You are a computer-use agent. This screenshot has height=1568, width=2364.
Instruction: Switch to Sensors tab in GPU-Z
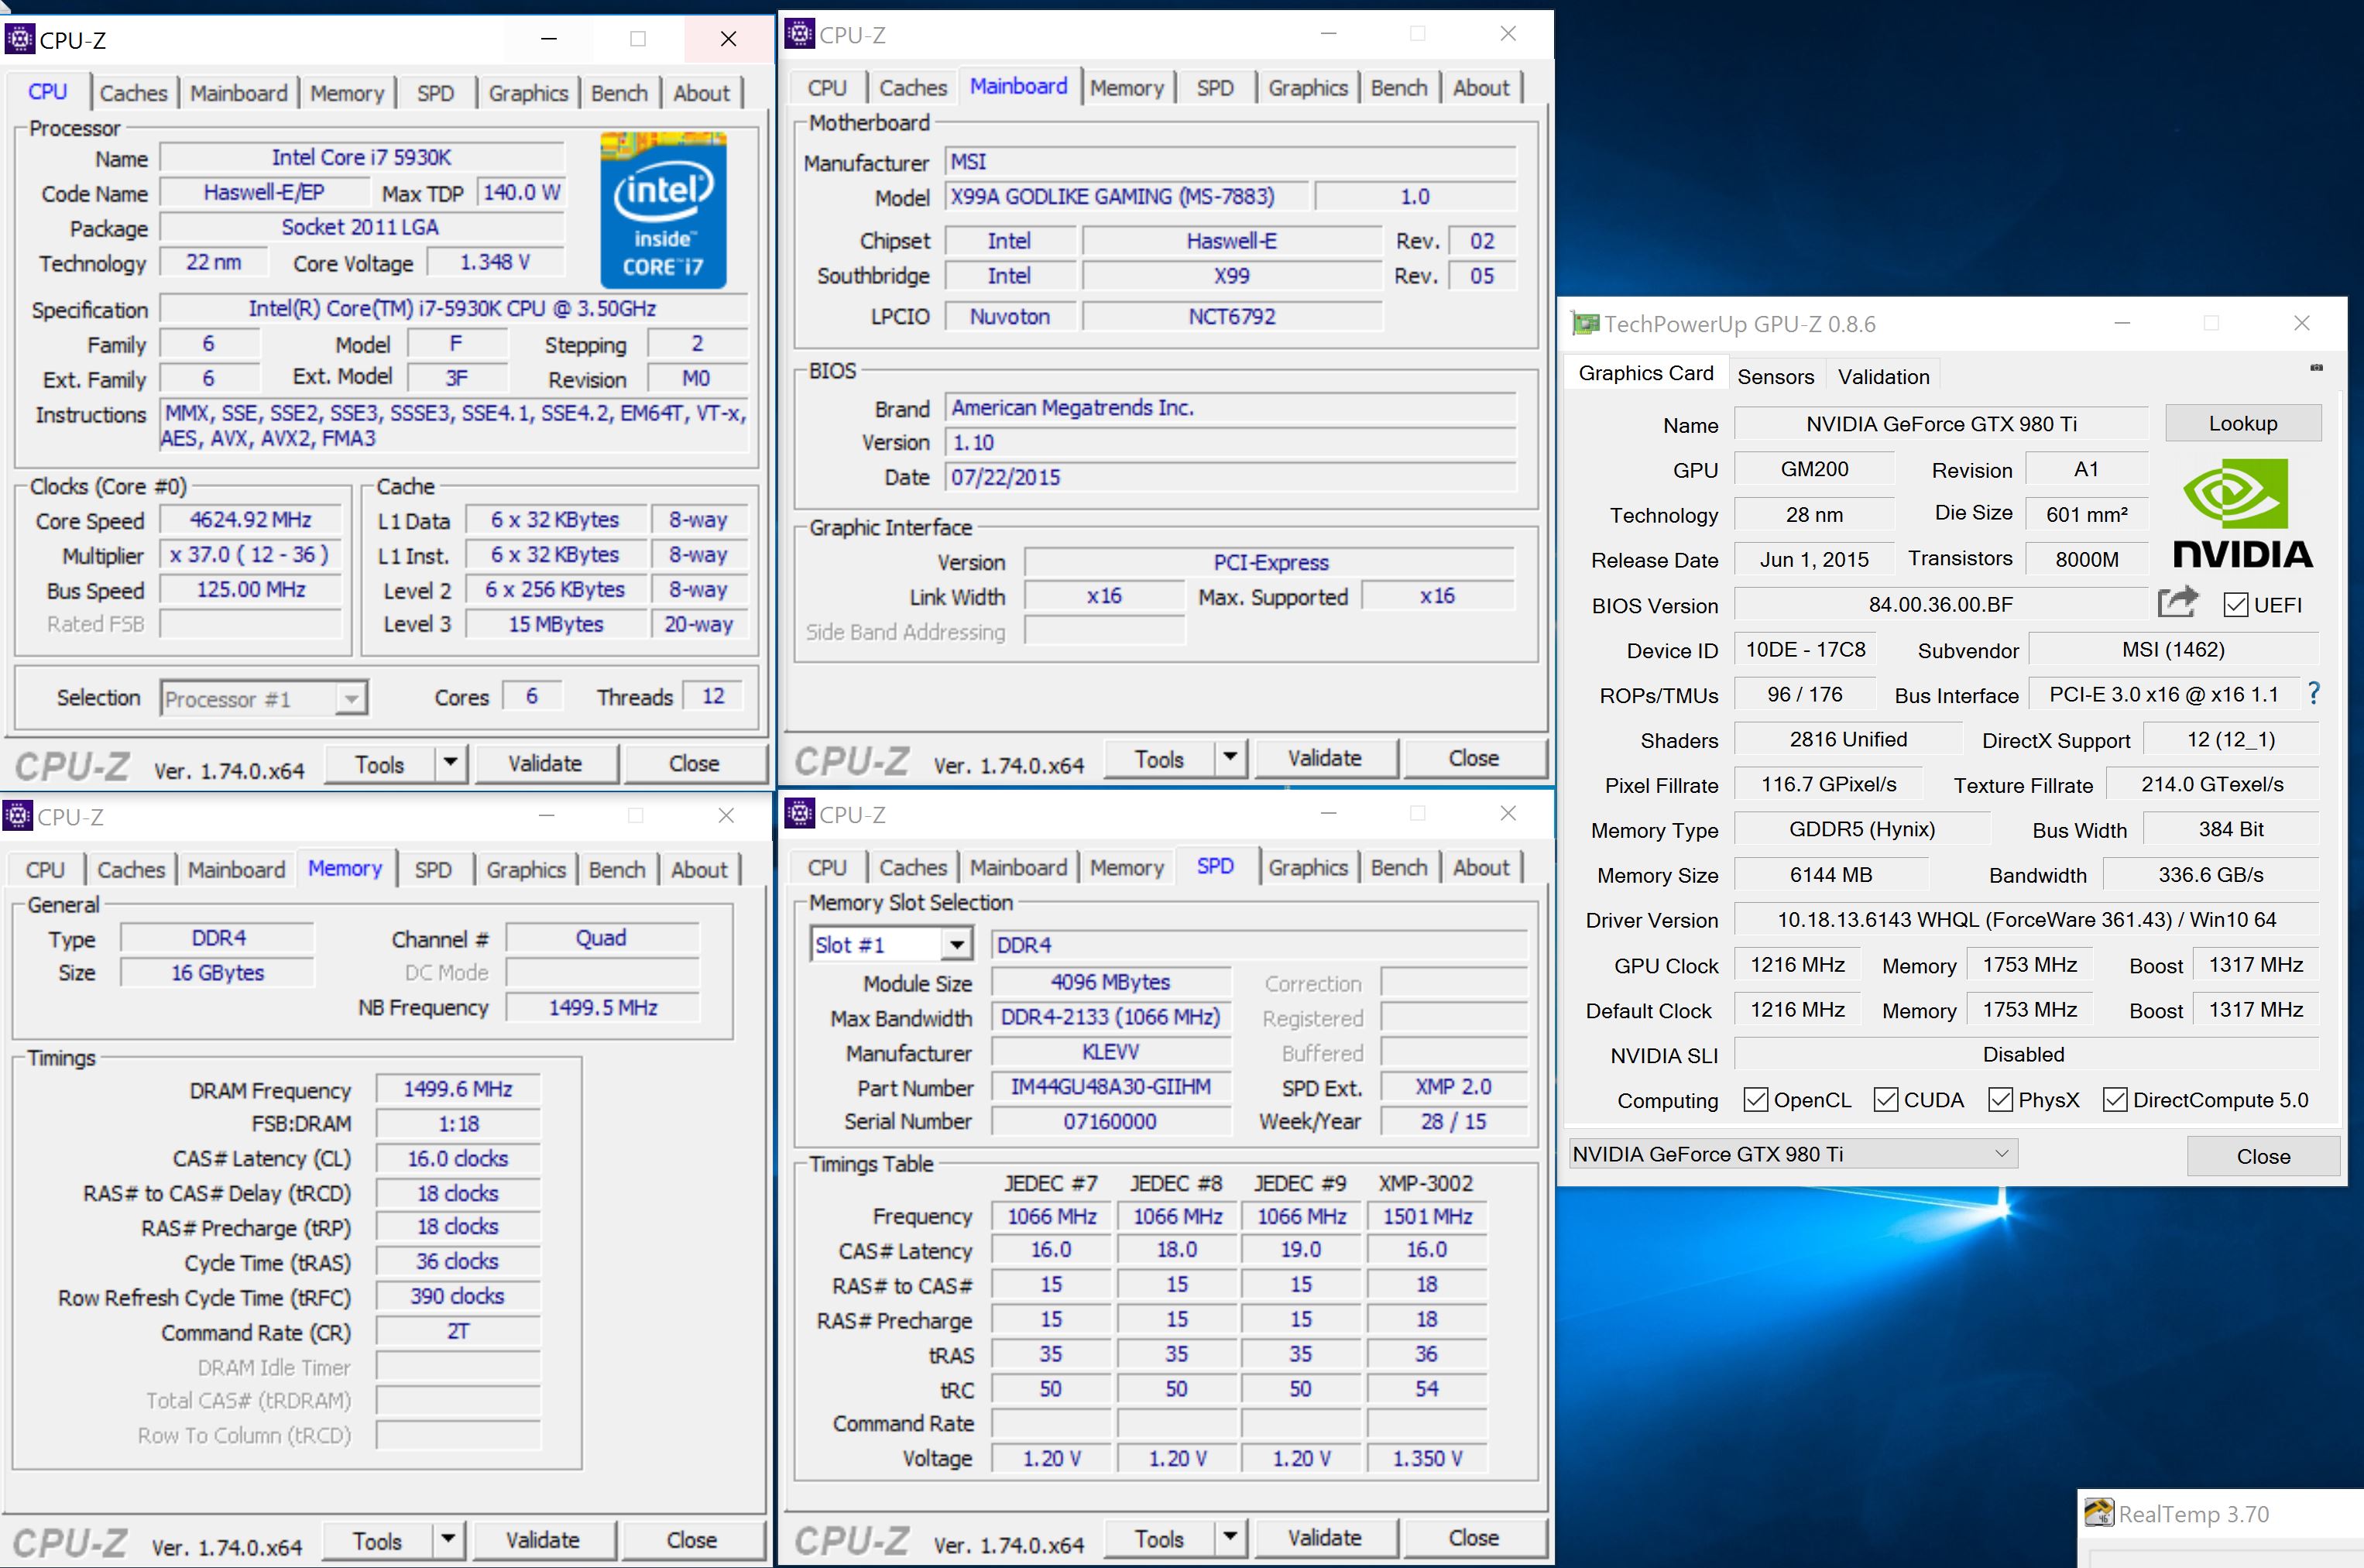(x=1775, y=376)
